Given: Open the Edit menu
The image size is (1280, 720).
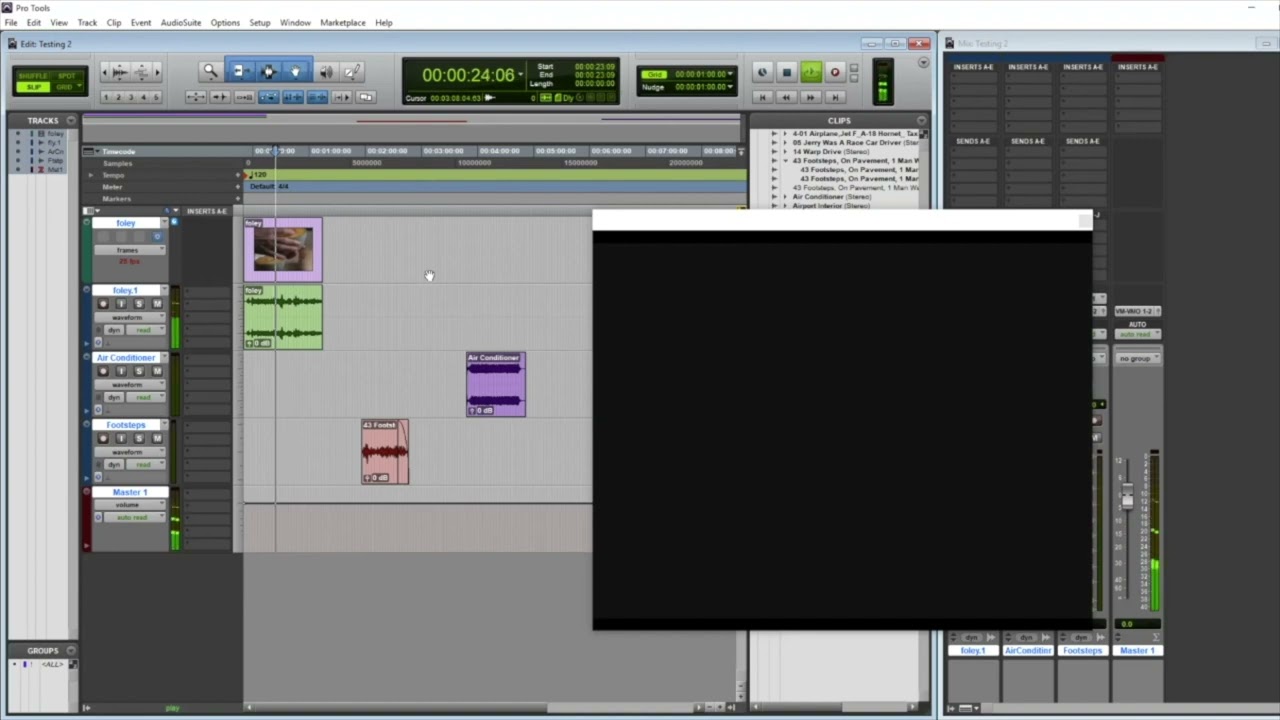Looking at the screenshot, I should point(34,22).
